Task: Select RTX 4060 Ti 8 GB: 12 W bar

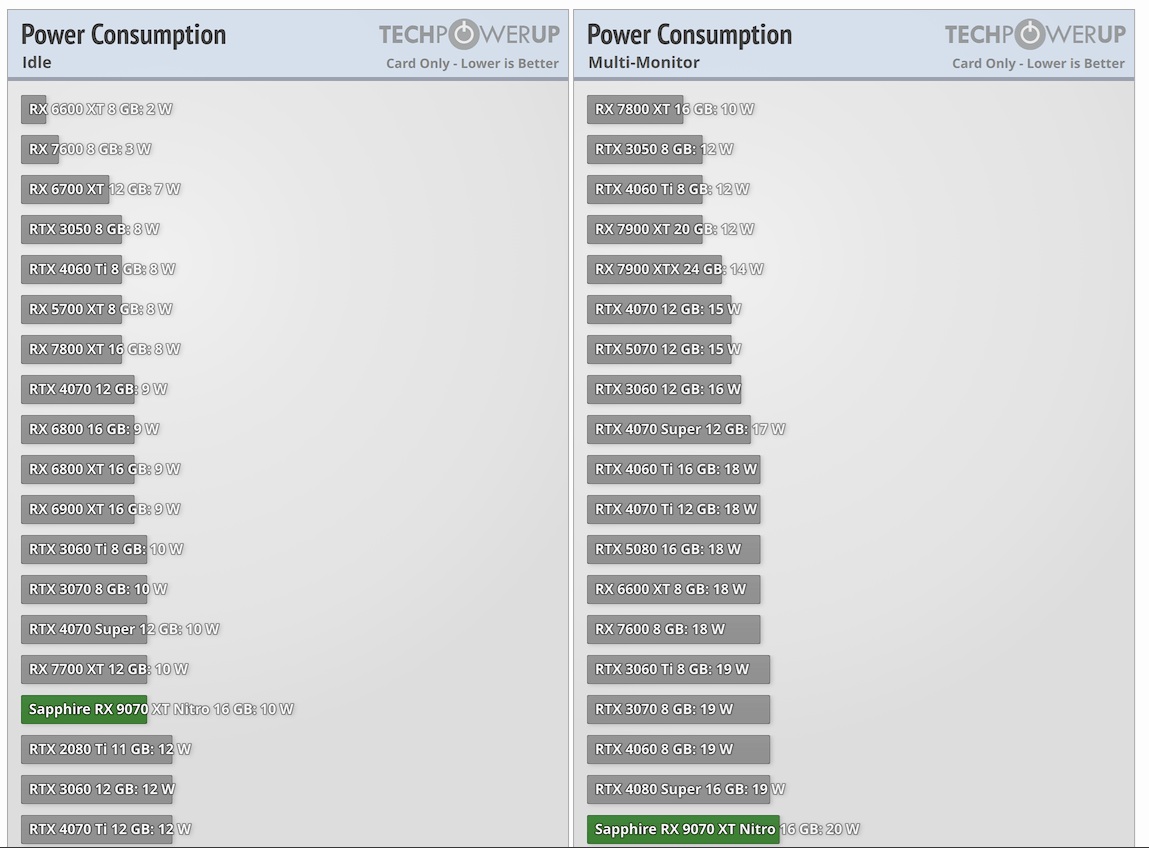Action: pyautogui.click(x=645, y=189)
